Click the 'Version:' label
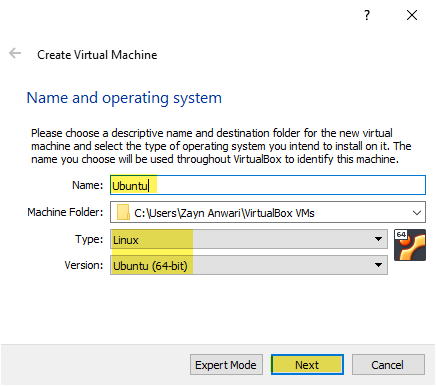Viewport: 436px width, 386px height. point(84,265)
